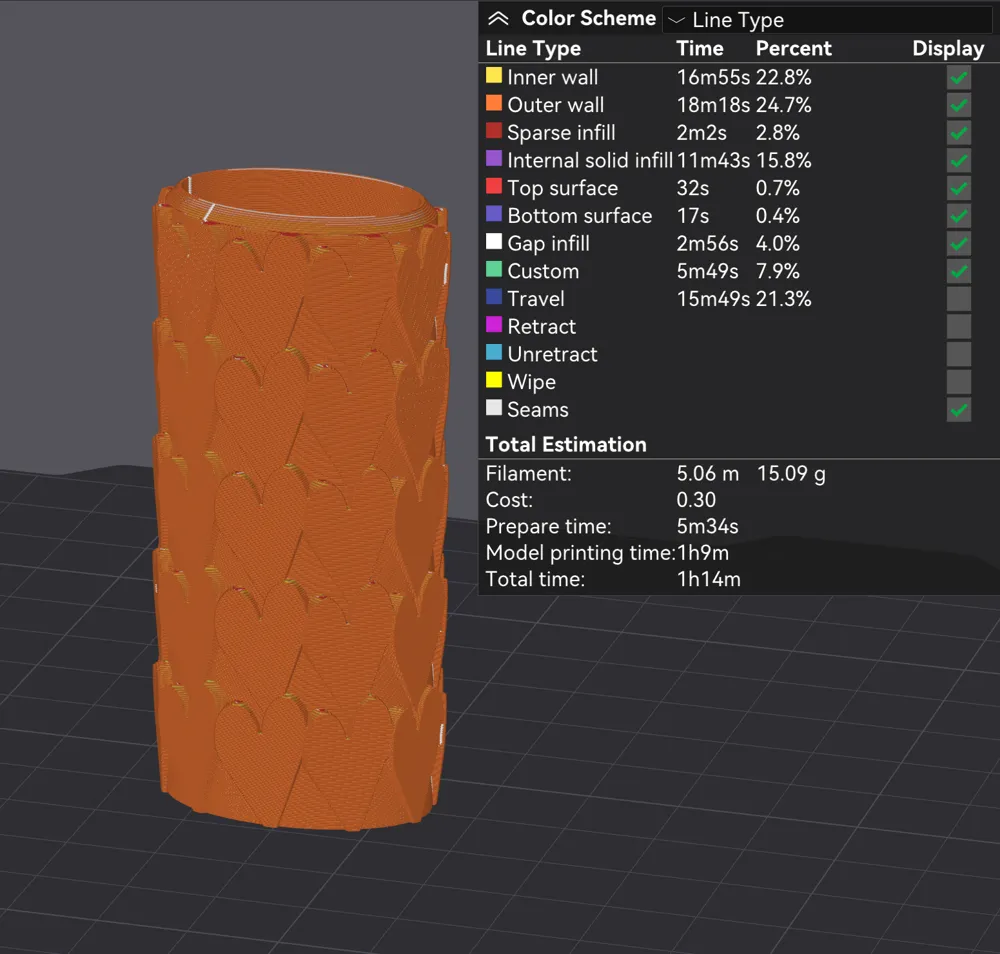
Task: Select the Bottom surface row label
Action: tap(580, 216)
